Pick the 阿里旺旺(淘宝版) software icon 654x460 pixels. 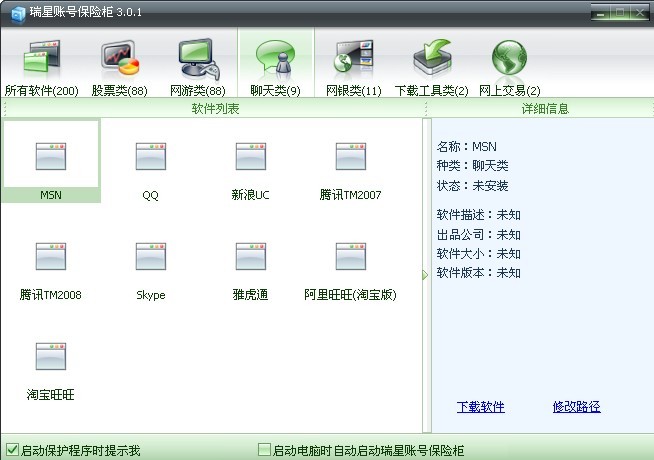[x=351, y=256]
